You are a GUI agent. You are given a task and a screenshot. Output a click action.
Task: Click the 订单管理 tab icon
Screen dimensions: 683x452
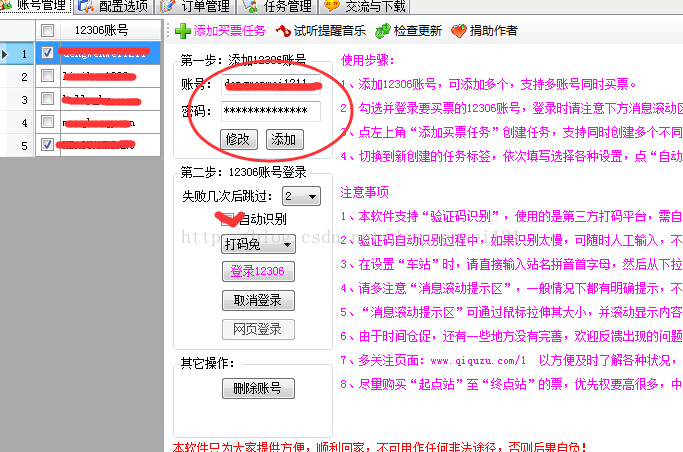[168, 6]
